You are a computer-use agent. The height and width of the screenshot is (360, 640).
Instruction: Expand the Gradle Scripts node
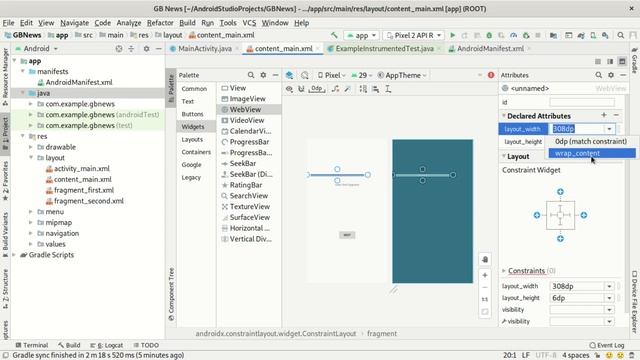click(x=15, y=255)
